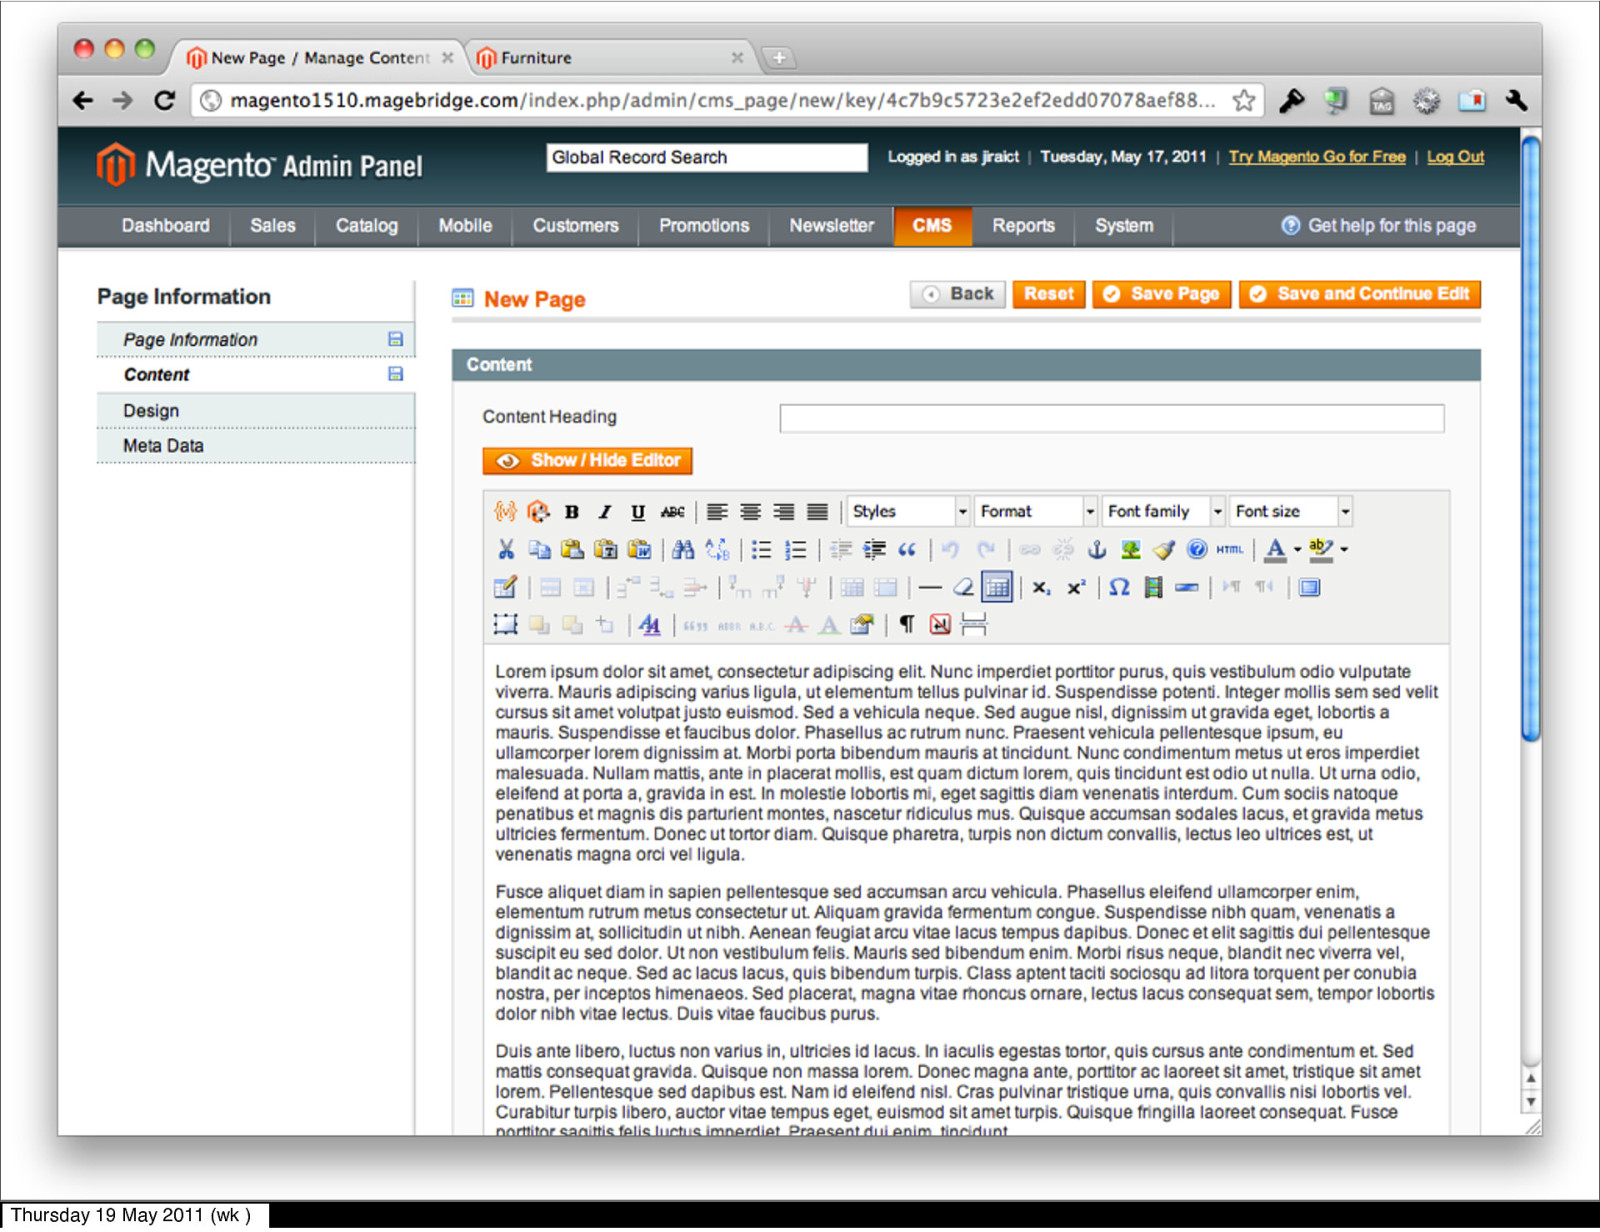This screenshot has height=1232, width=1600.
Task: Click the Blockquote icon
Action: (907, 549)
